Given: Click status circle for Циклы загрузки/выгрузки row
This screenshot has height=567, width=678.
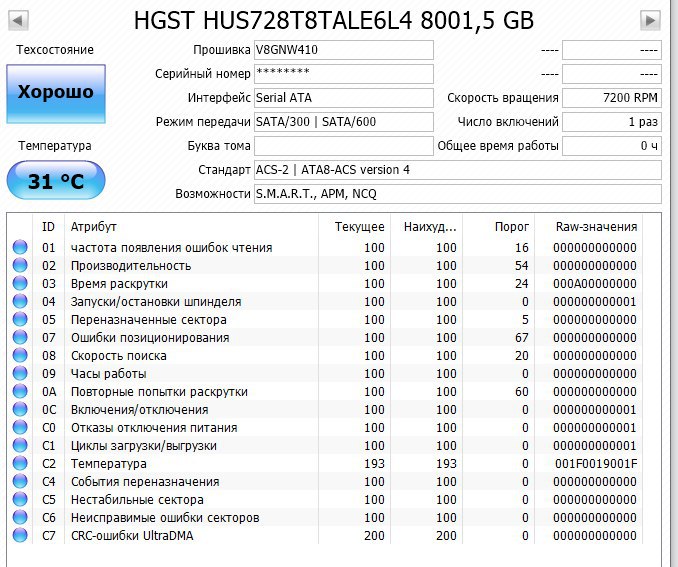Looking at the screenshot, I should click(20, 445).
